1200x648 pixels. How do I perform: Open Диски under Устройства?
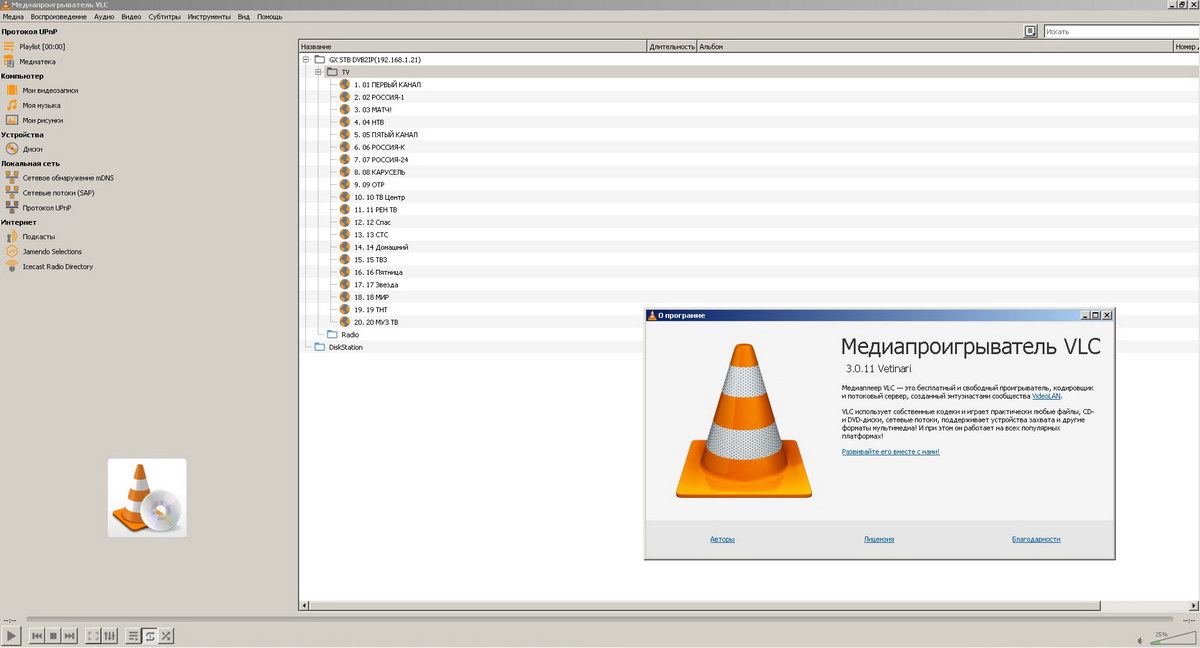[25, 149]
